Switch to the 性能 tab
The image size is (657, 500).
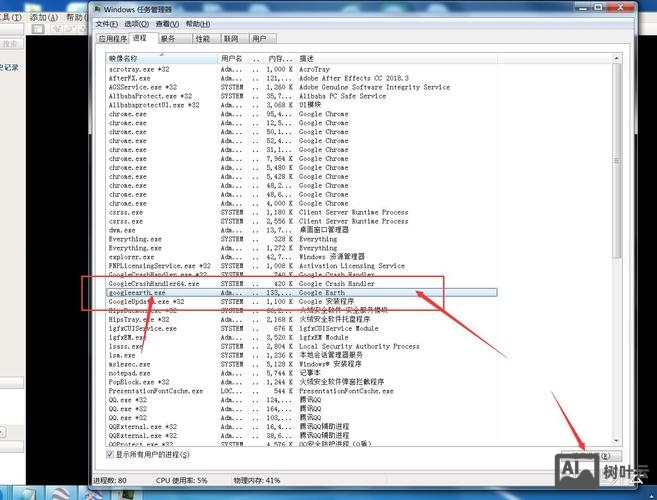click(203, 38)
